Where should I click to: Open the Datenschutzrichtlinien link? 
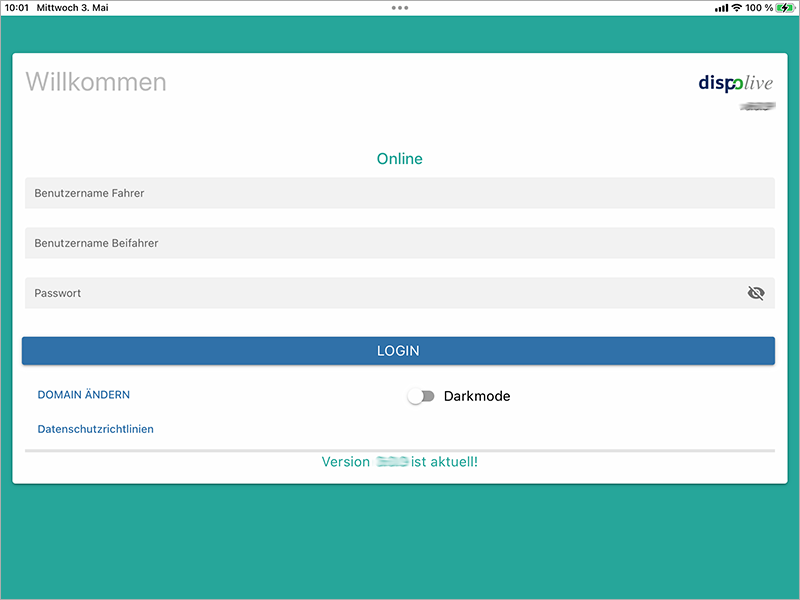(x=95, y=429)
